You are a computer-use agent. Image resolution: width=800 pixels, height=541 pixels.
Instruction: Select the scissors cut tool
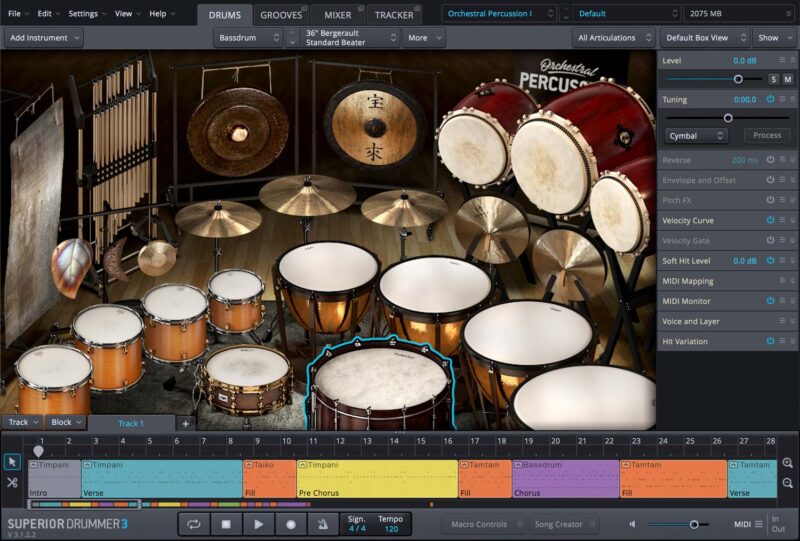pos(12,482)
